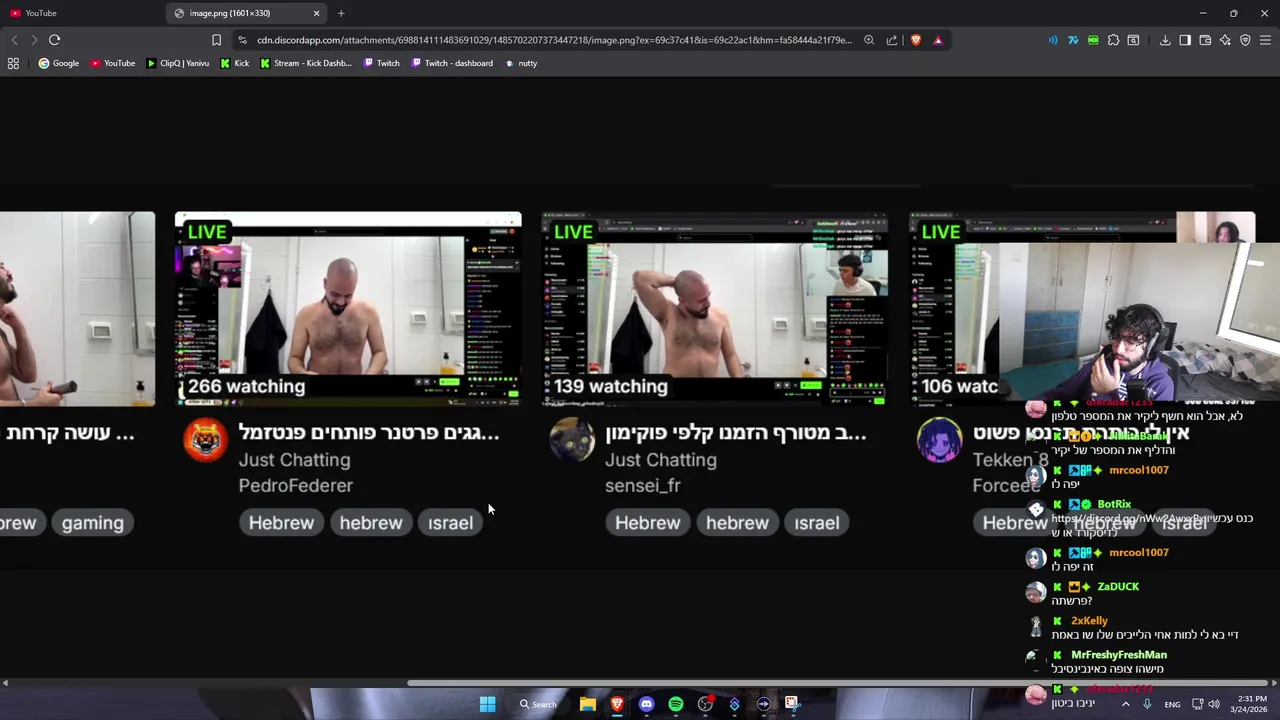
Task: Reload the current page
Action: pos(54,40)
